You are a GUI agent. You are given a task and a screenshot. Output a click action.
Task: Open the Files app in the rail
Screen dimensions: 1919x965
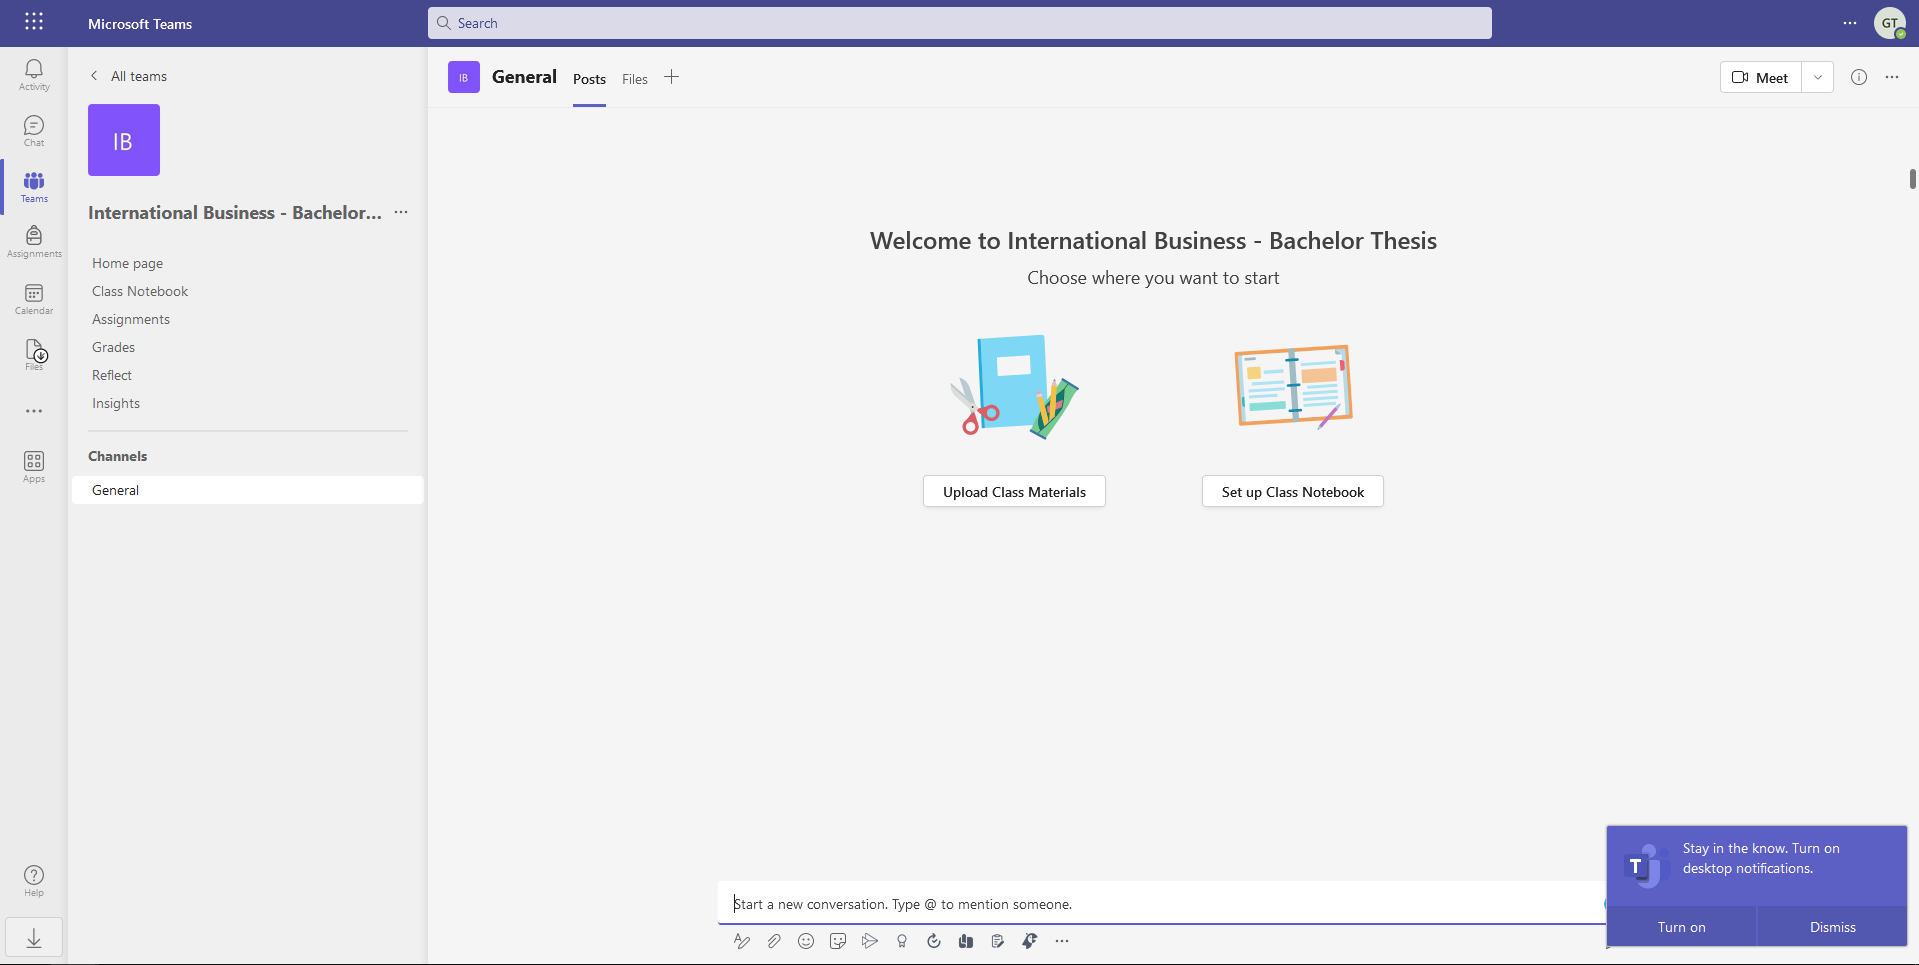(x=34, y=355)
